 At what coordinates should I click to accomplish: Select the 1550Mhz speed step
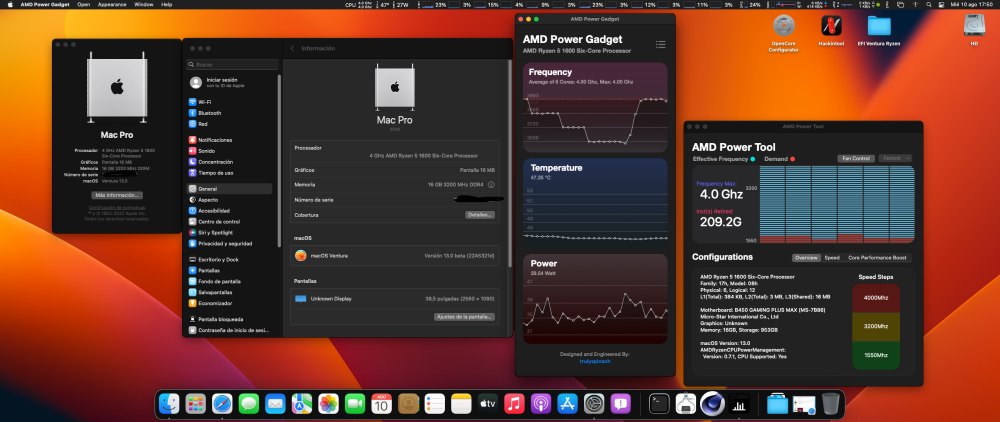[876, 355]
